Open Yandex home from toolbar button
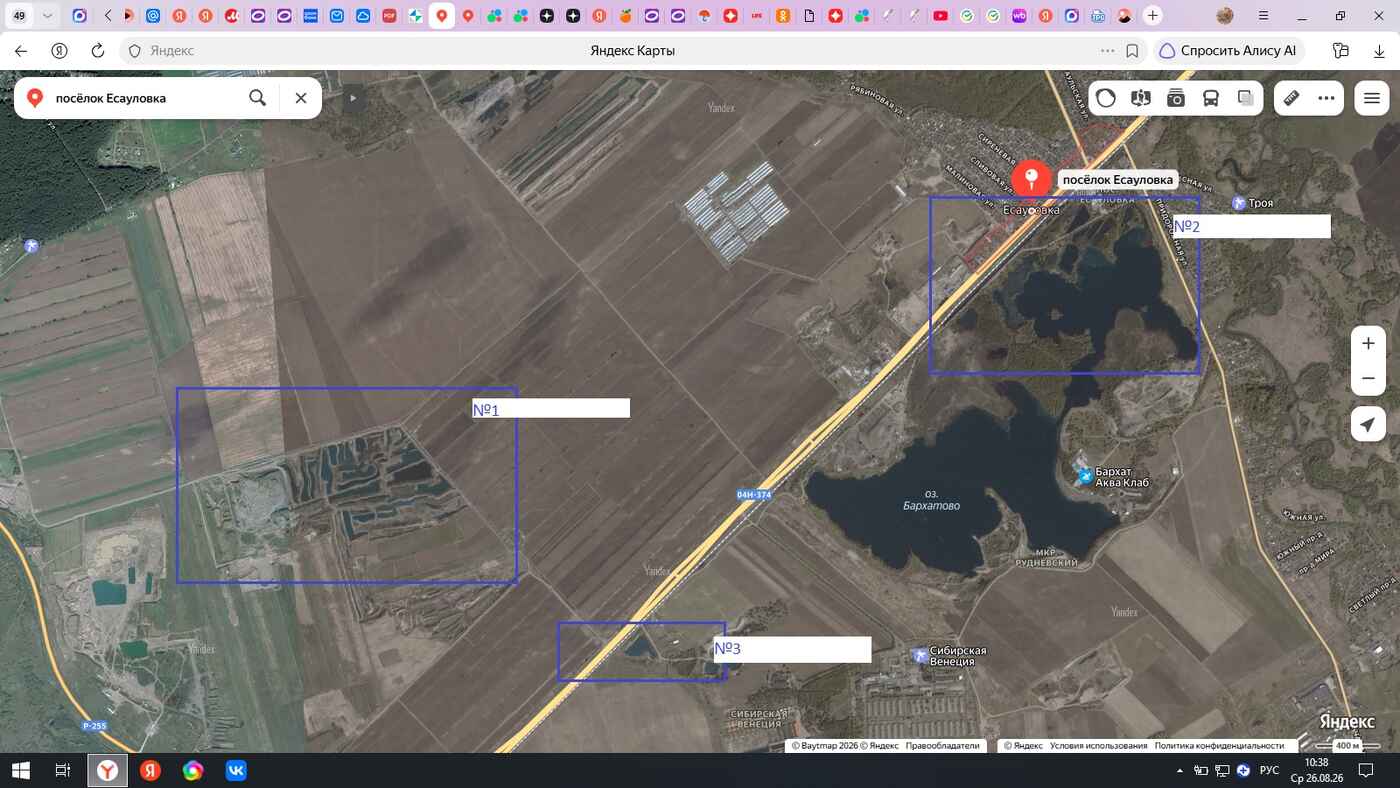 tap(59, 51)
